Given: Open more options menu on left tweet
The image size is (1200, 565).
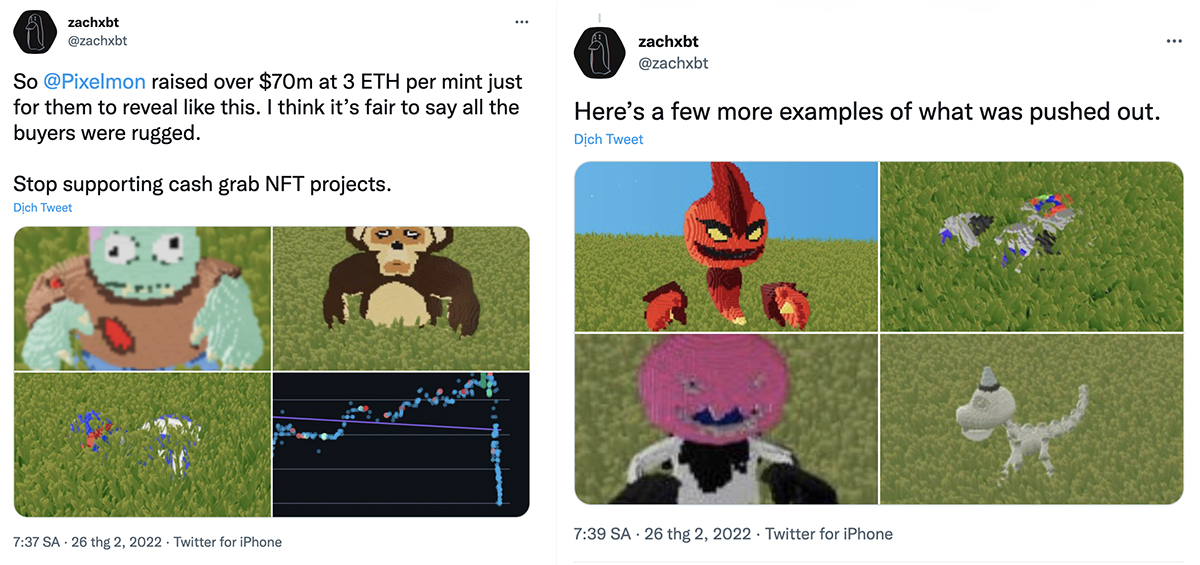Looking at the screenshot, I should [521, 22].
